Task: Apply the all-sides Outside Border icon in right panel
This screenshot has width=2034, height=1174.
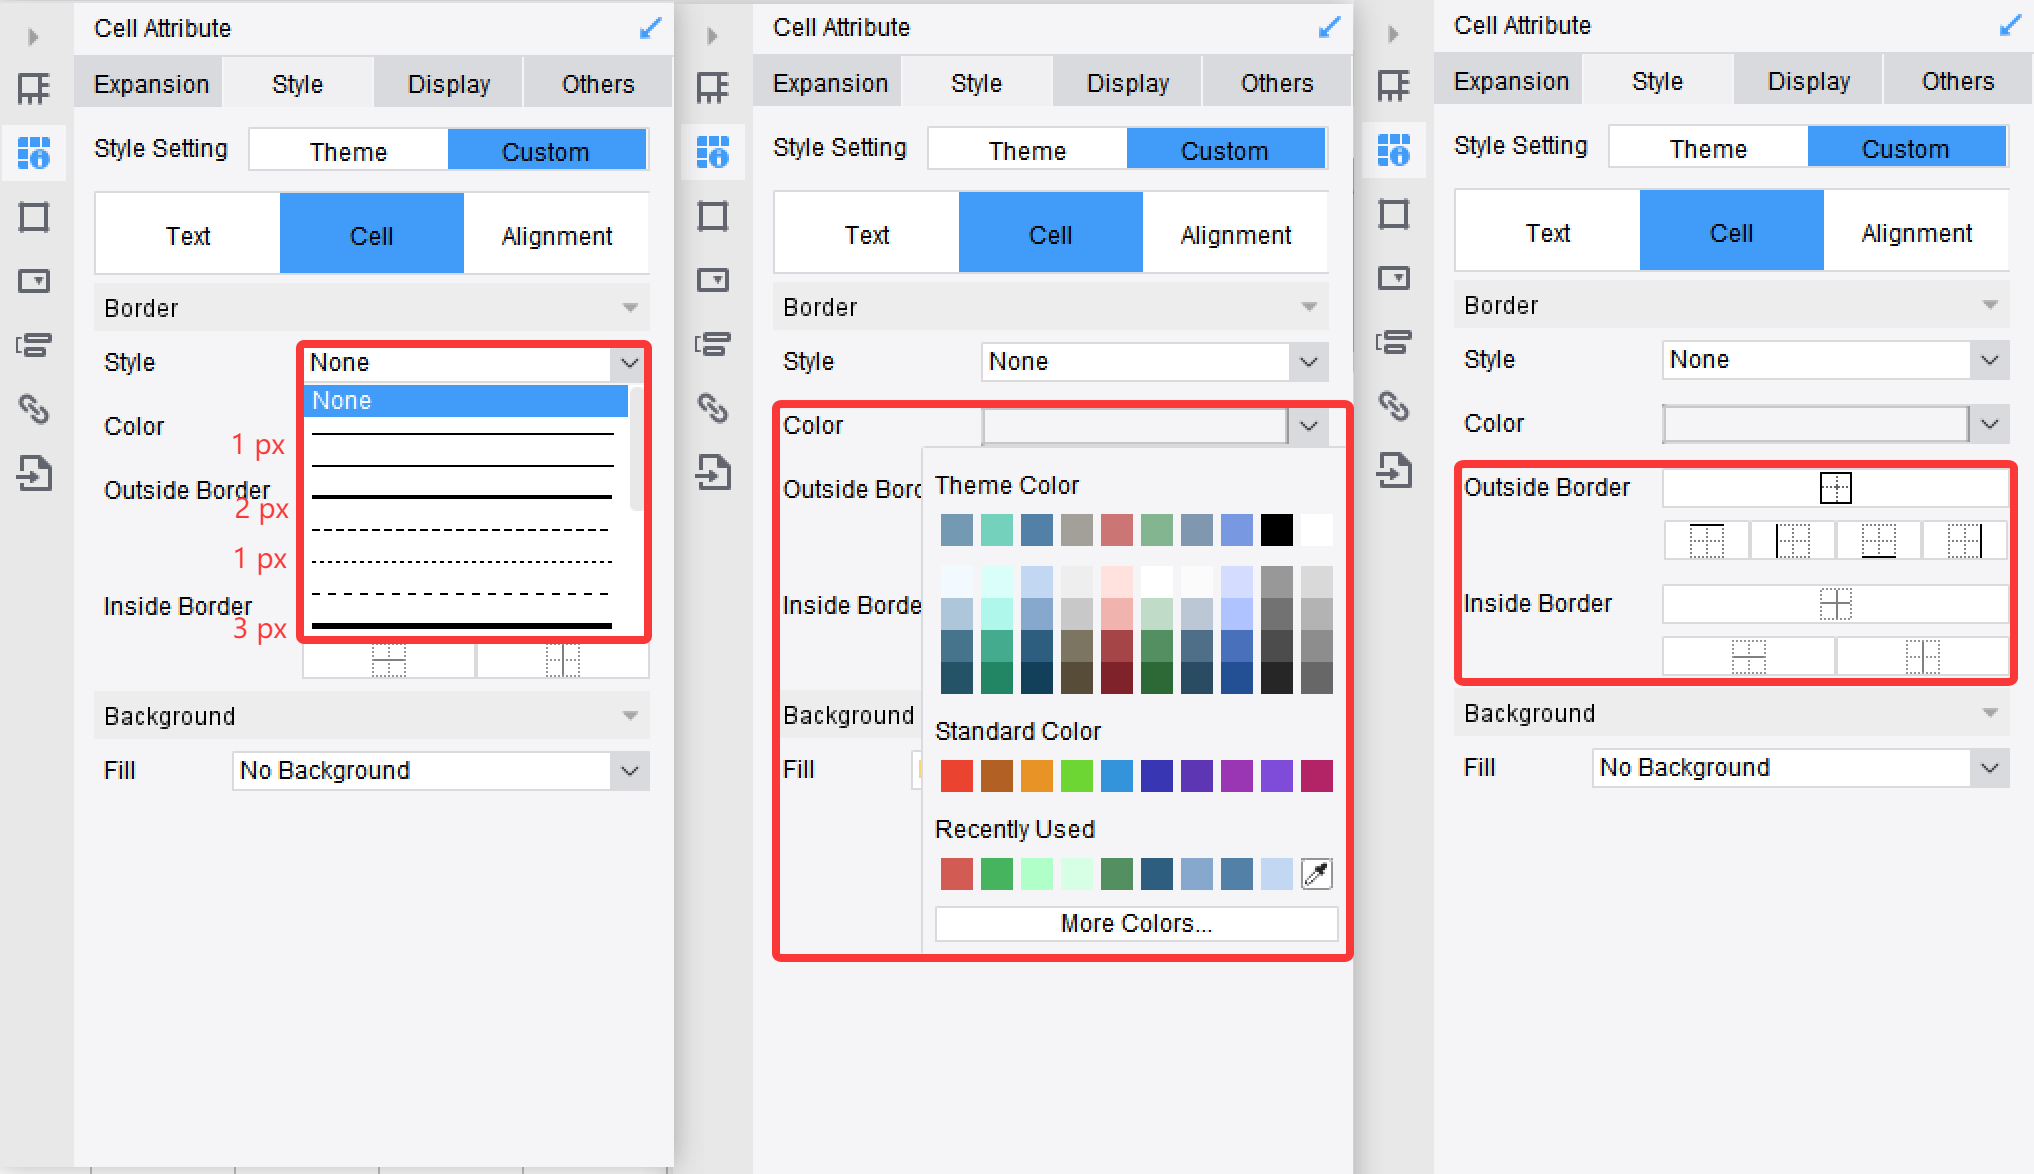Action: pyautogui.click(x=1835, y=488)
